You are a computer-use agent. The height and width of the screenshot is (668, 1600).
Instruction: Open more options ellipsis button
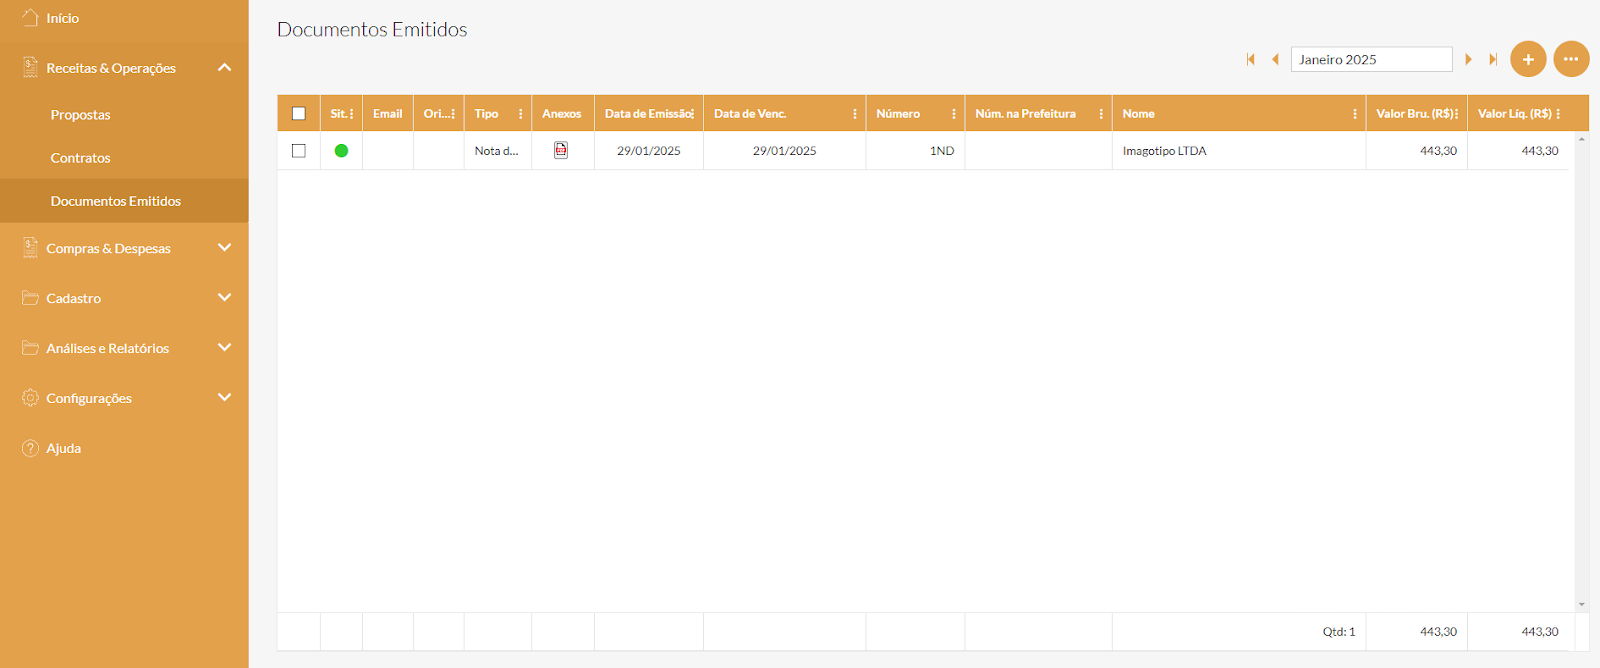pyautogui.click(x=1571, y=59)
